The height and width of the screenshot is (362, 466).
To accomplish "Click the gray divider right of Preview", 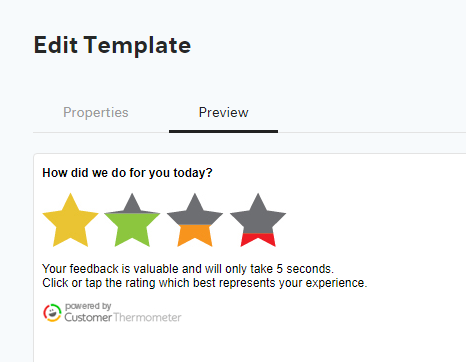I will point(372,132).
